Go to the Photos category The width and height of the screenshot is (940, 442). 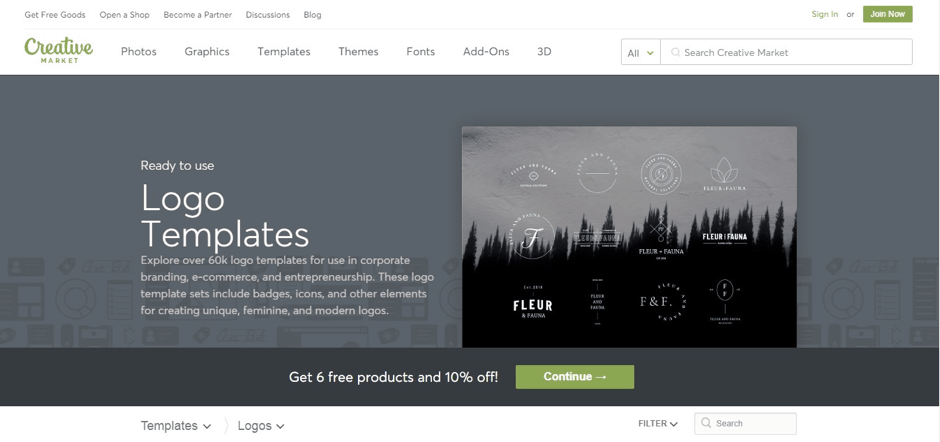click(x=138, y=52)
